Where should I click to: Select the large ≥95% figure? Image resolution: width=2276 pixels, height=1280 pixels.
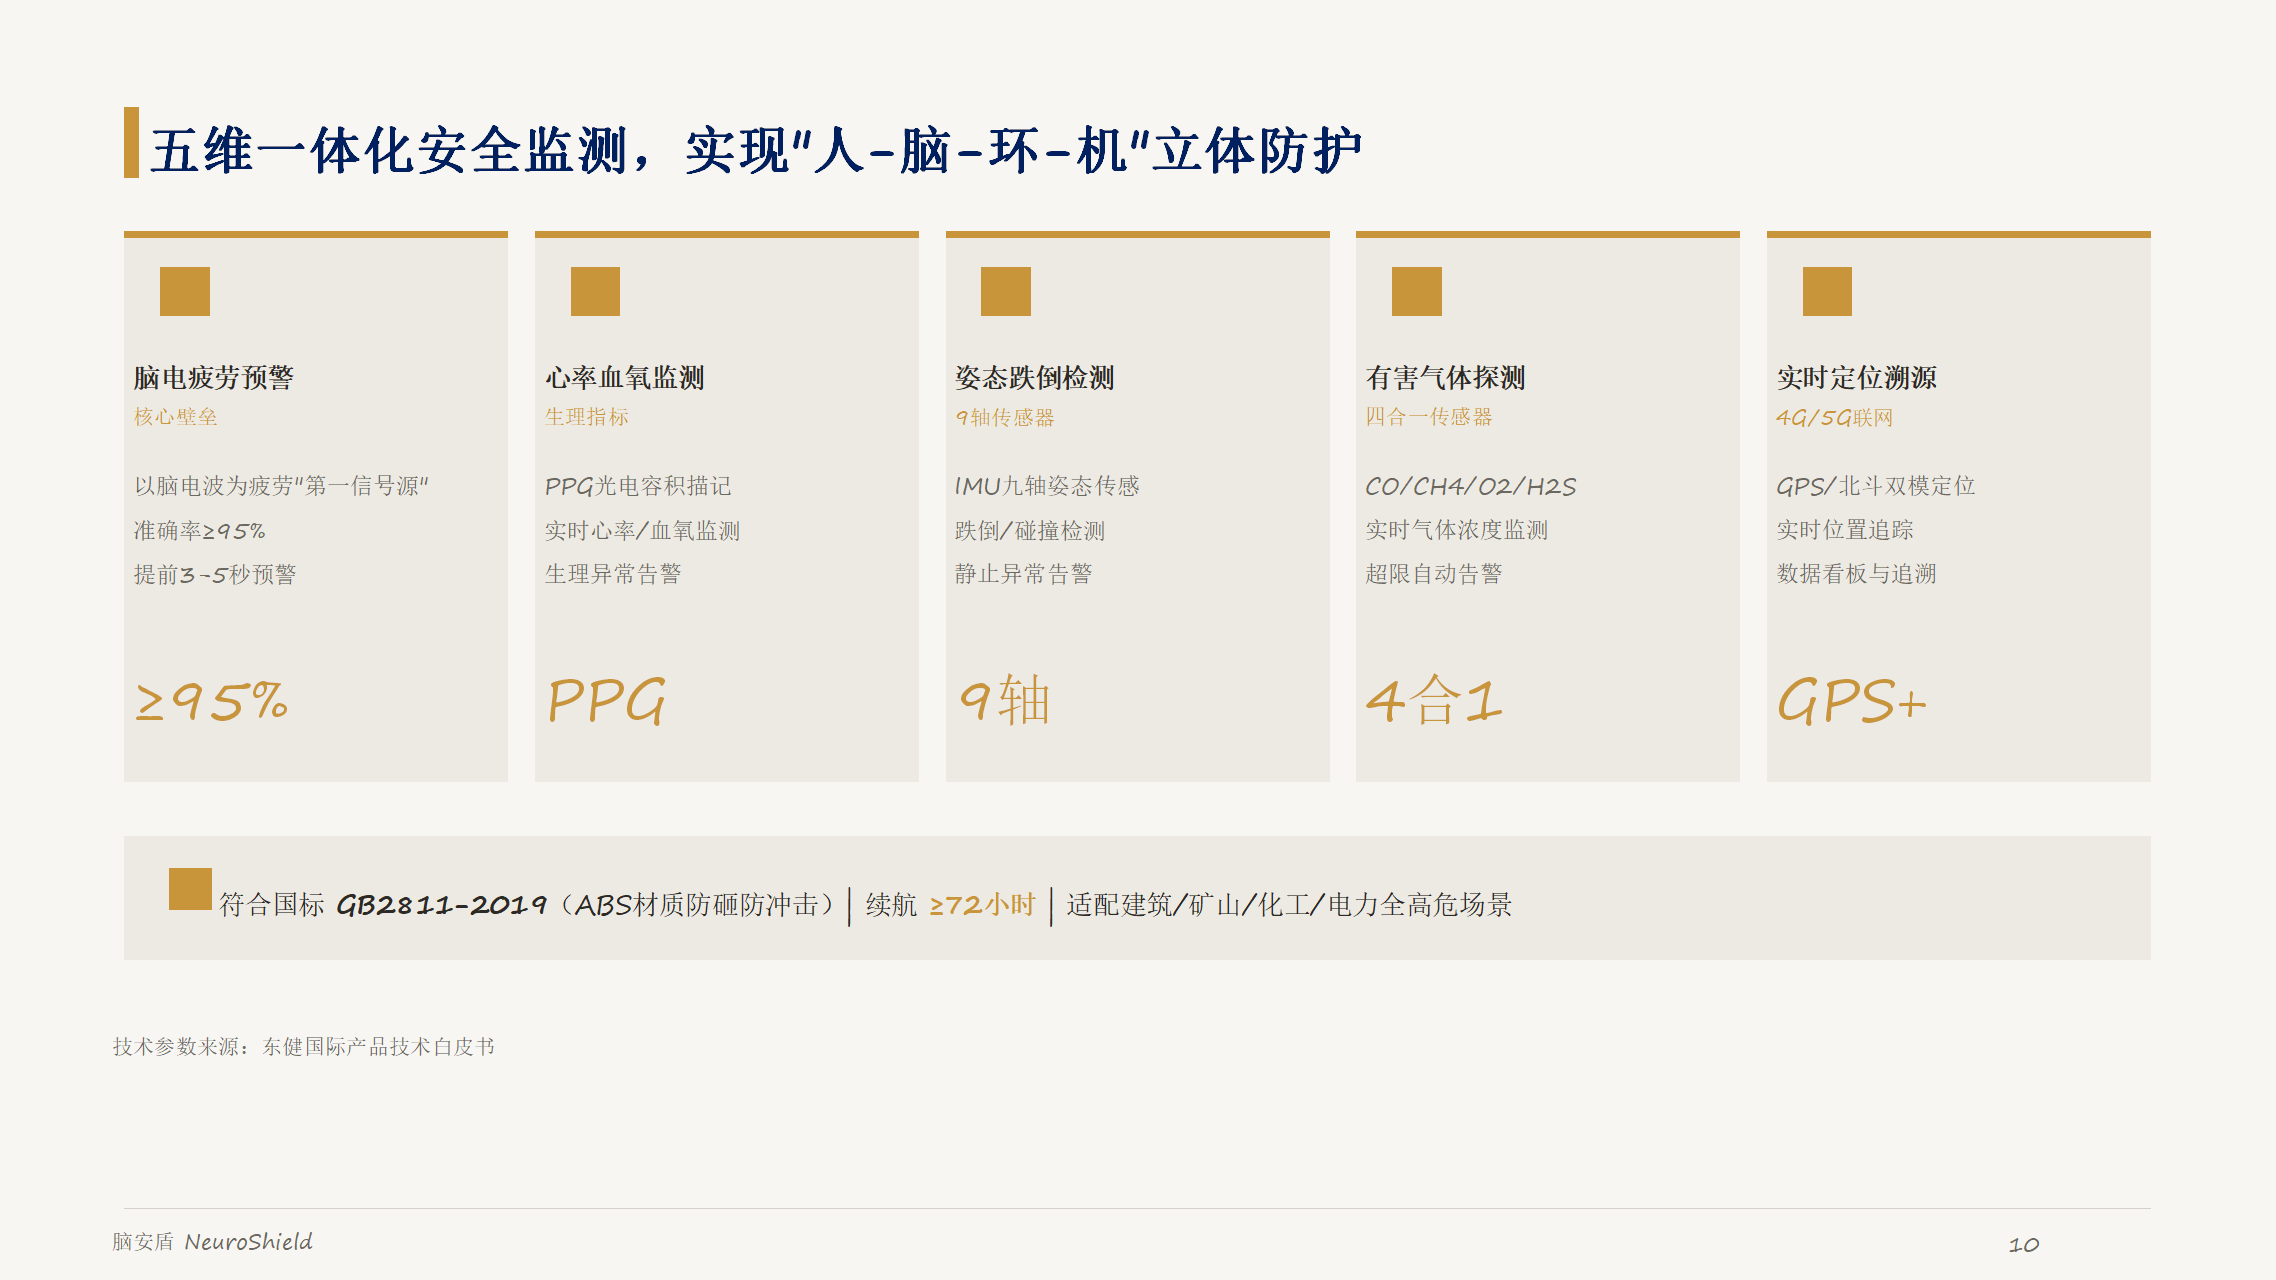pyautogui.click(x=212, y=701)
